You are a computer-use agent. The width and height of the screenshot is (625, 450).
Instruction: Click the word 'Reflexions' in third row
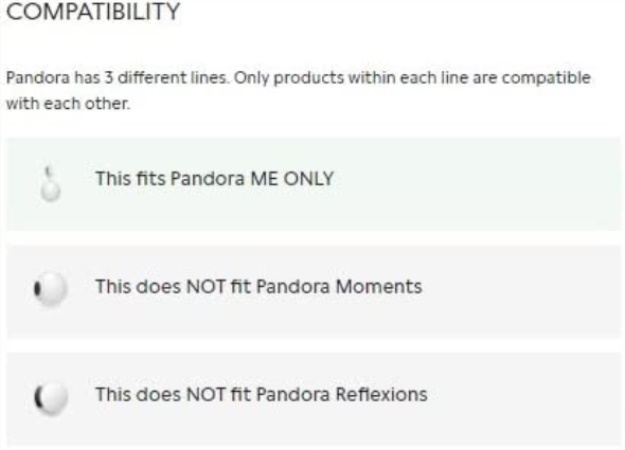[381, 394]
